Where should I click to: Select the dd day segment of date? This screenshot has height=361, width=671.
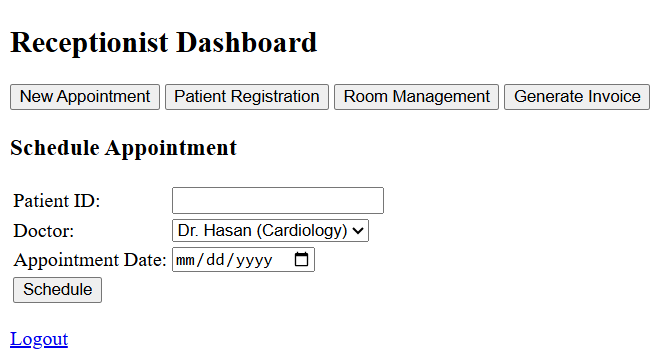coord(215,260)
